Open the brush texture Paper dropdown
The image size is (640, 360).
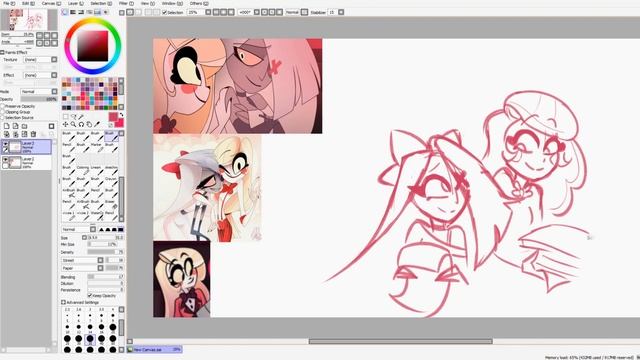point(82,268)
